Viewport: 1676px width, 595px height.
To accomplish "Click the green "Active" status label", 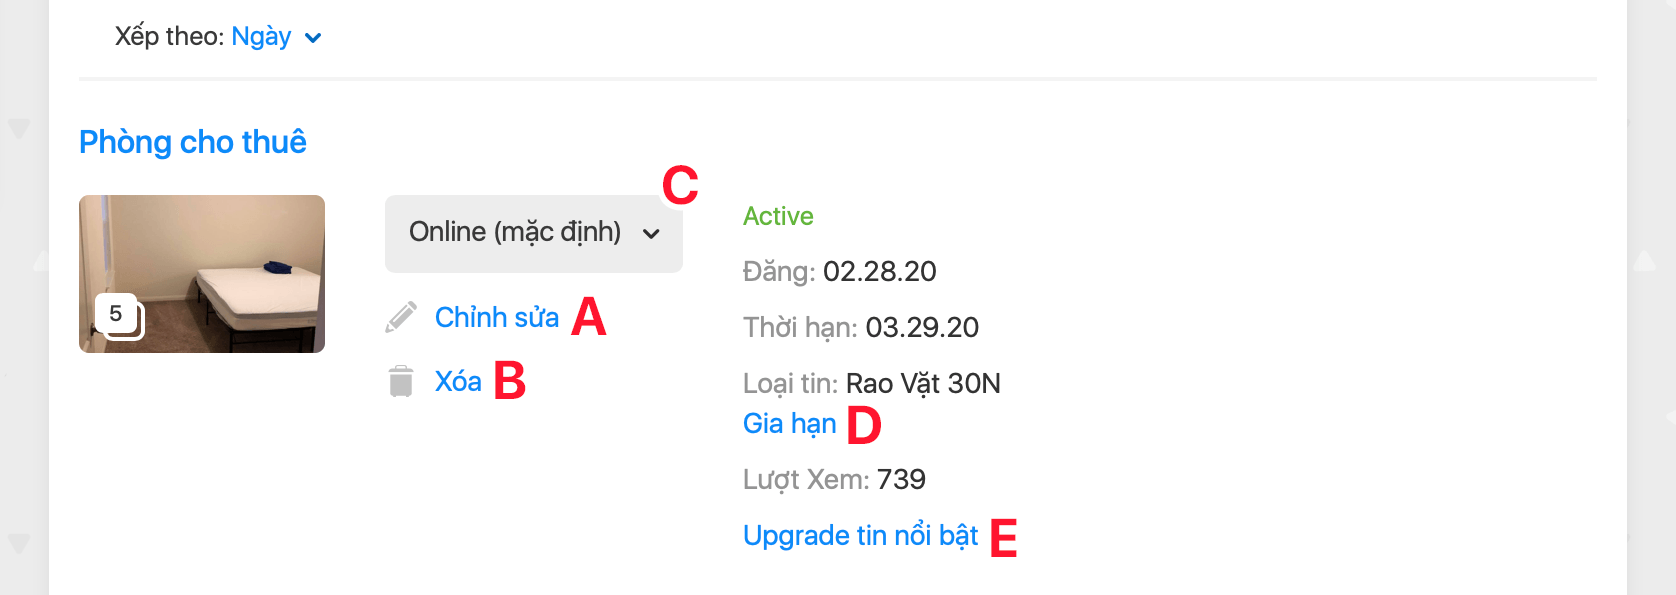I will [778, 216].
